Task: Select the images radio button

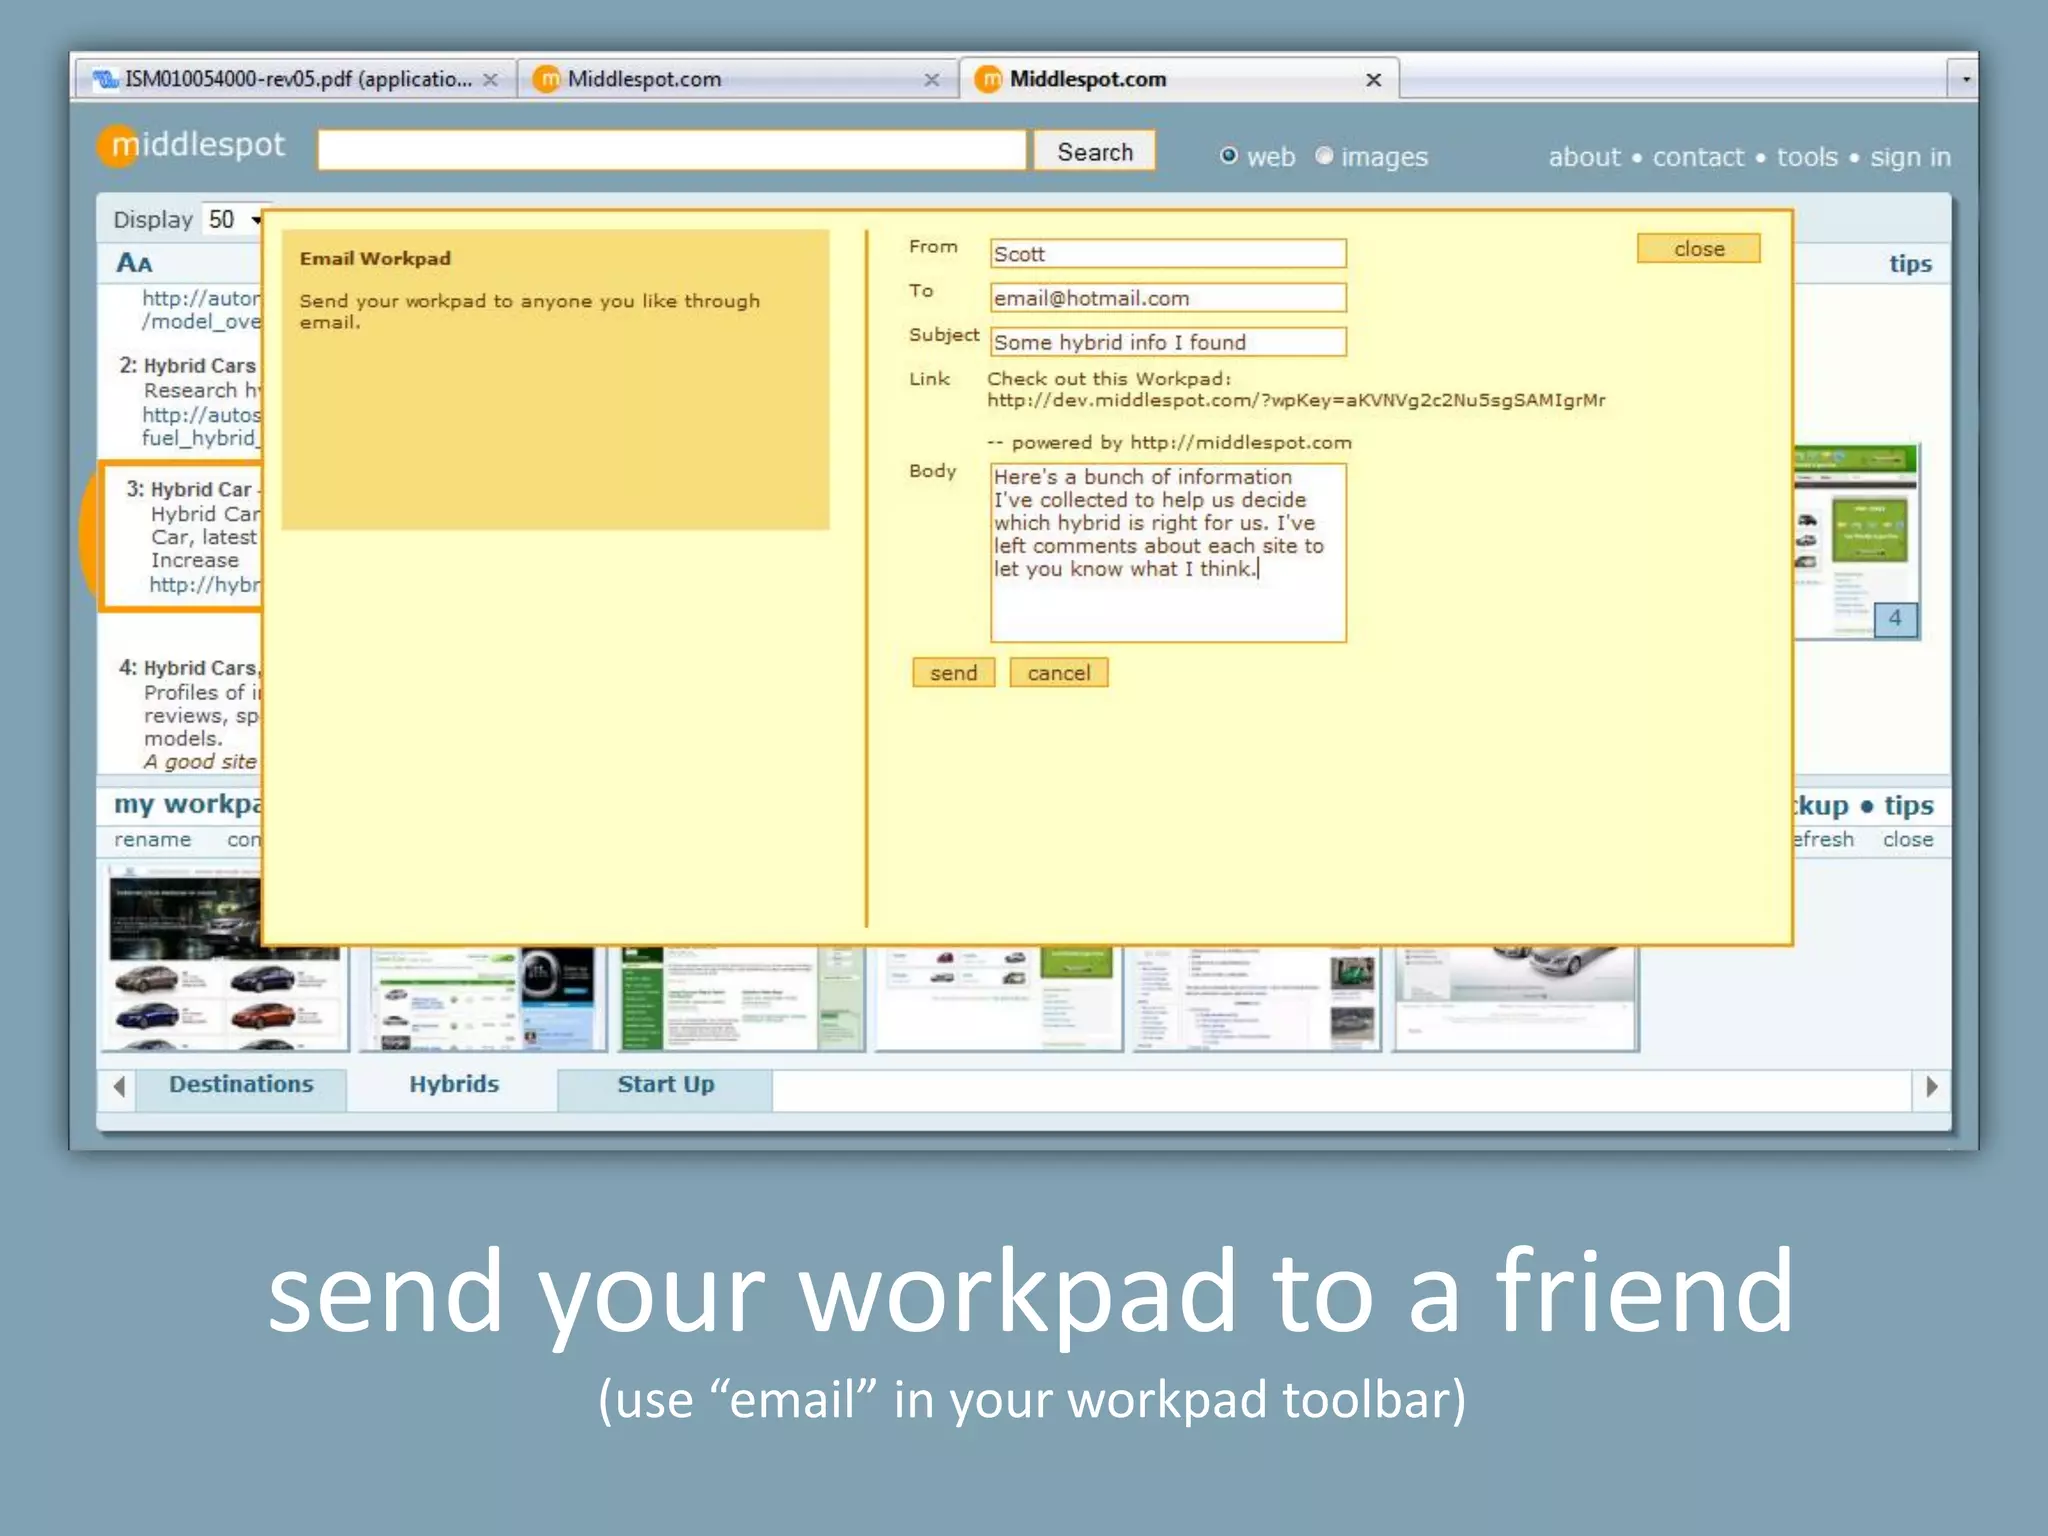Action: (x=1324, y=156)
